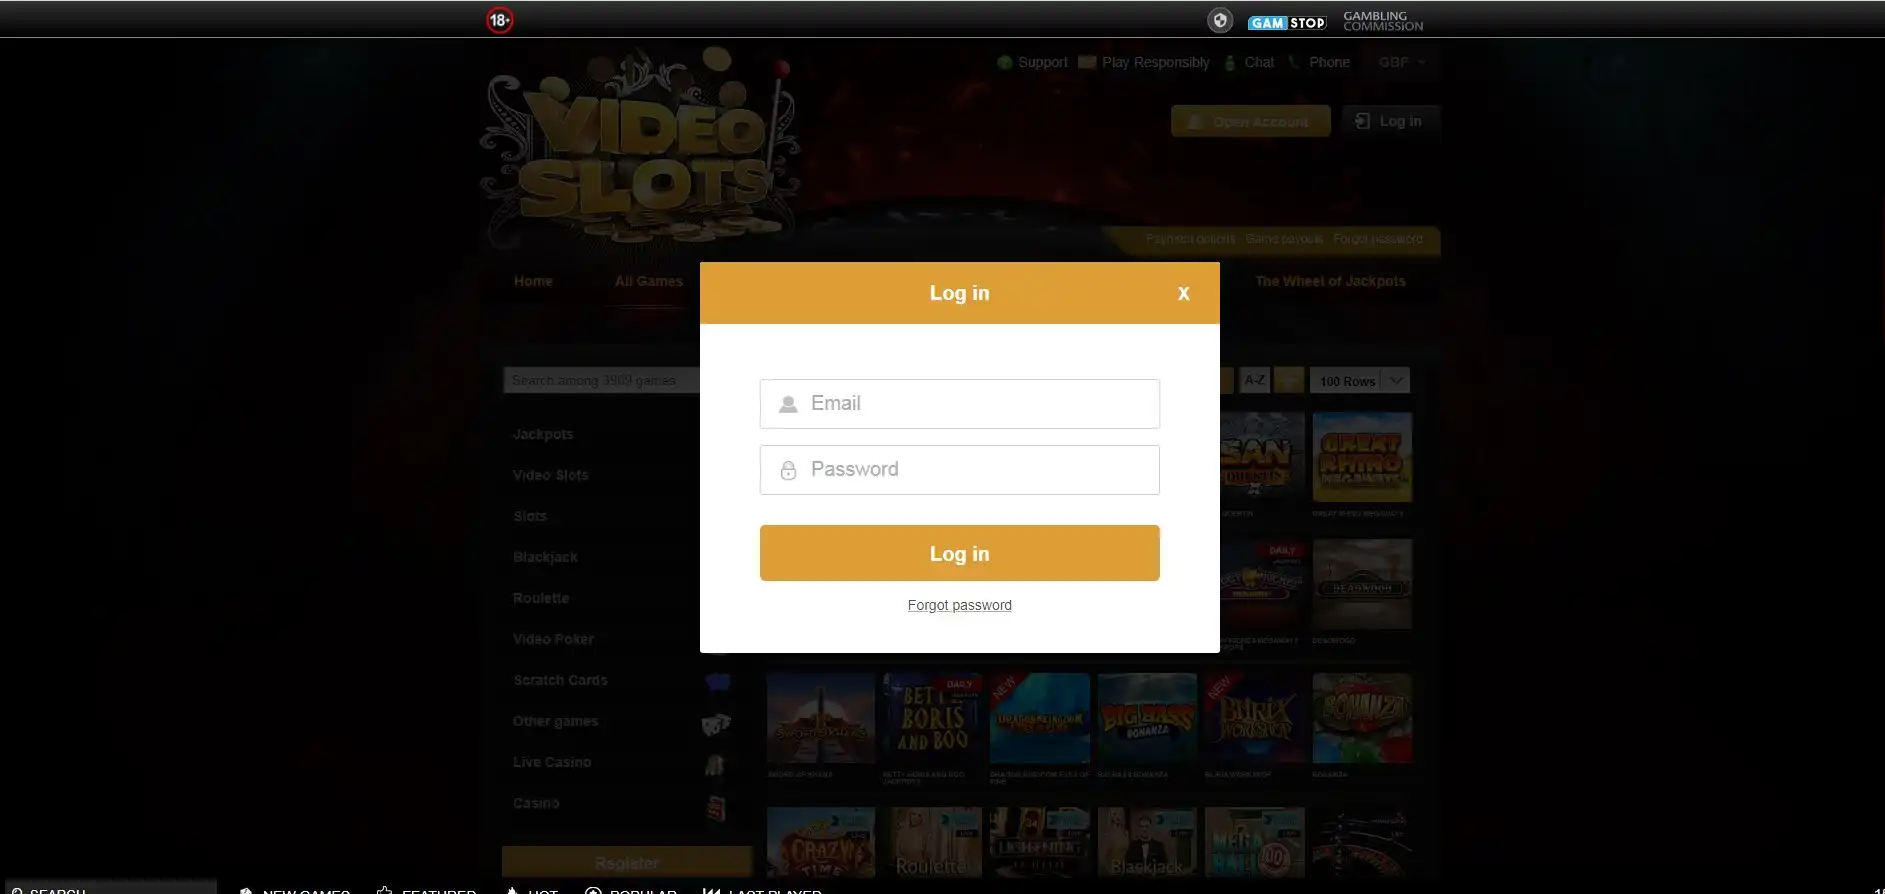
Task: Click the Register button in sidebar
Action: click(x=627, y=862)
